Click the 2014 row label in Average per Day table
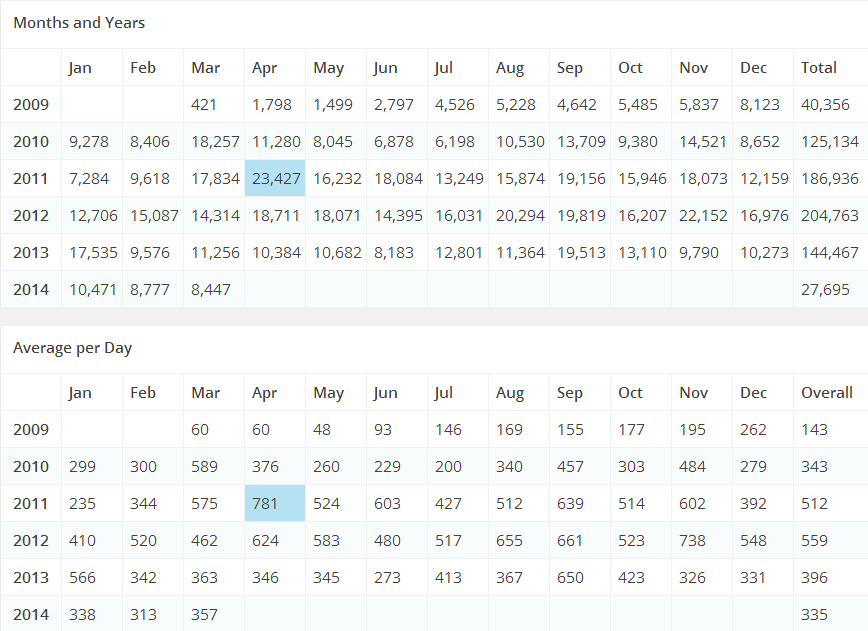The width and height of the screenshot is (868, 631). point(31,615)
